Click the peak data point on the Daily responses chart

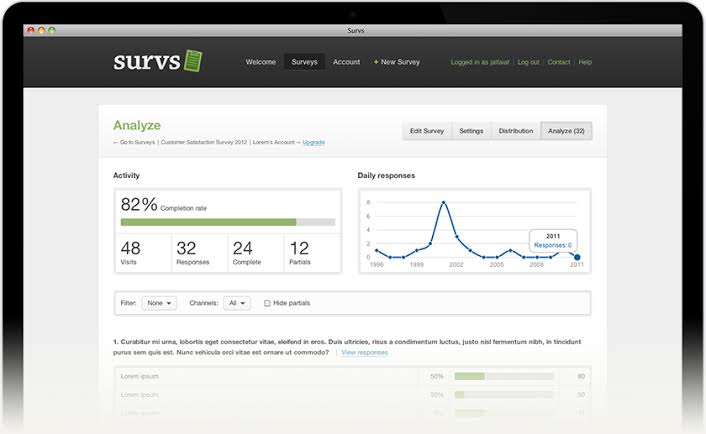click(444, 203)
